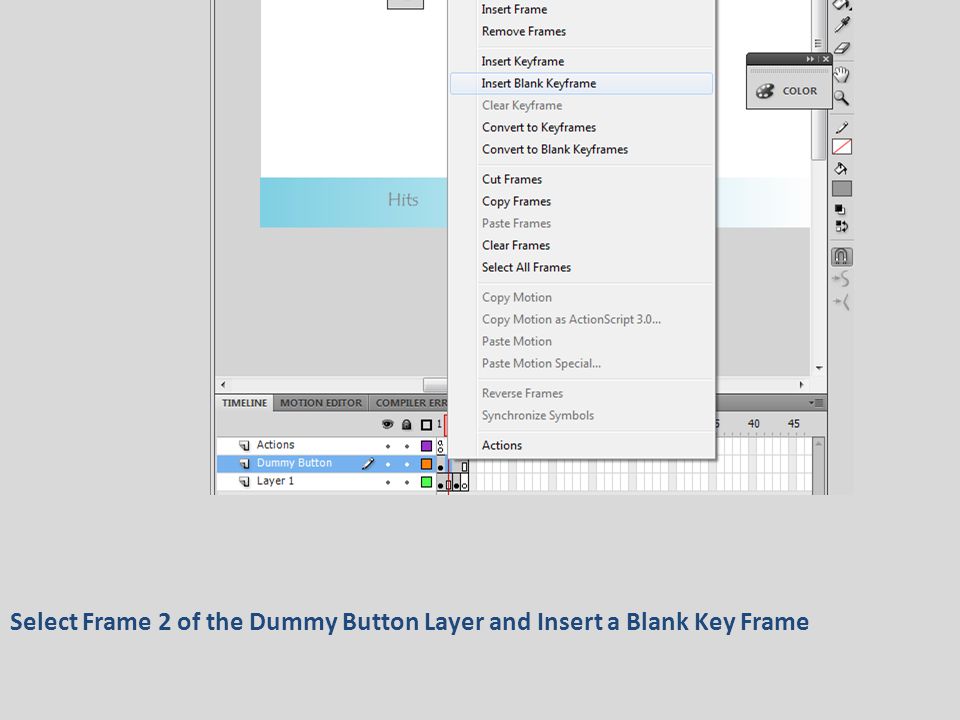The height and width of the screenshot is (720, 960).
Task: Switch to the Timeline tab
Action: click(244, 403)
